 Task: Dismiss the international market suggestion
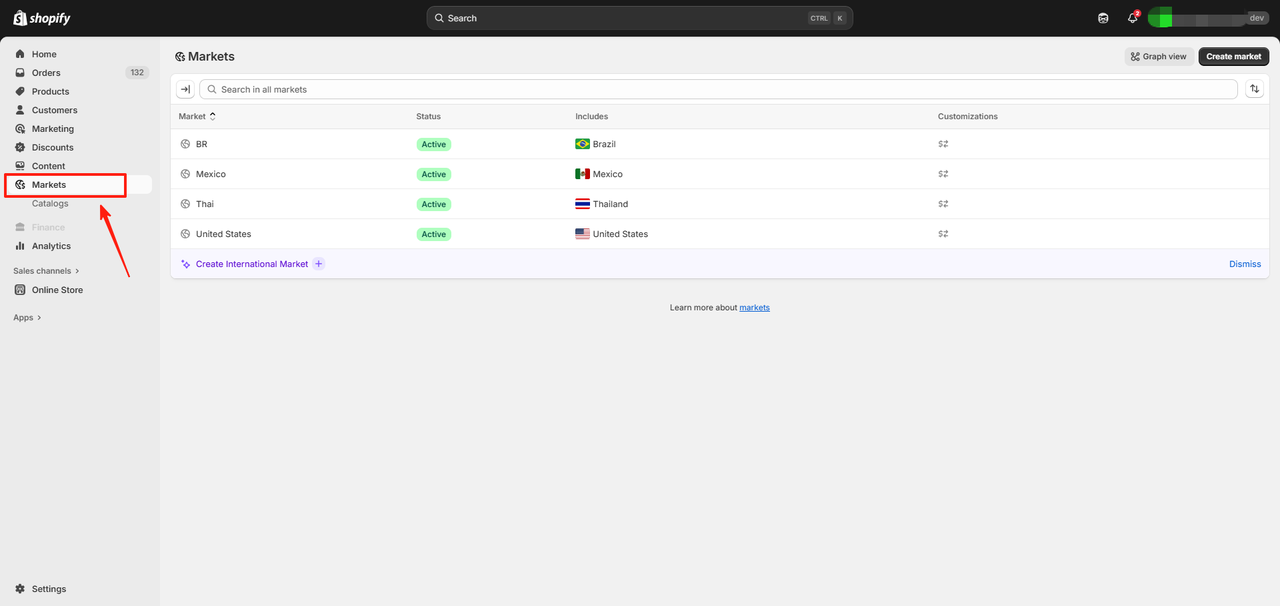pyautogui.click(x=1244, y=264)
